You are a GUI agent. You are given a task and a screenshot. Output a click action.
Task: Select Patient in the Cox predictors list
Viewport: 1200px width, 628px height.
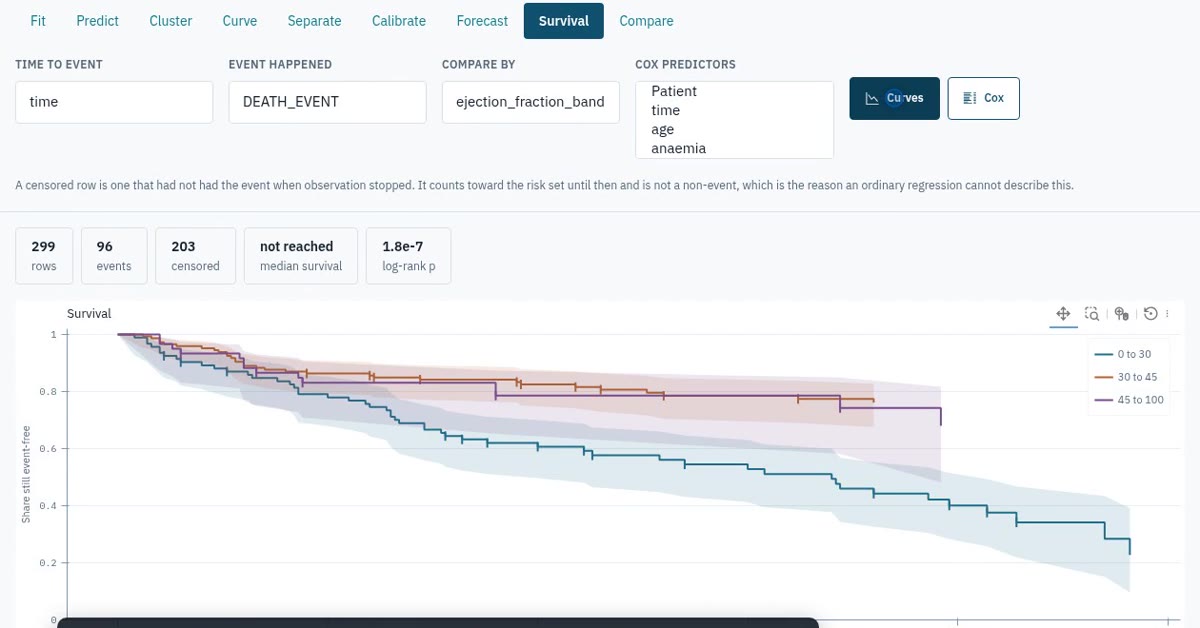point(734,91)
